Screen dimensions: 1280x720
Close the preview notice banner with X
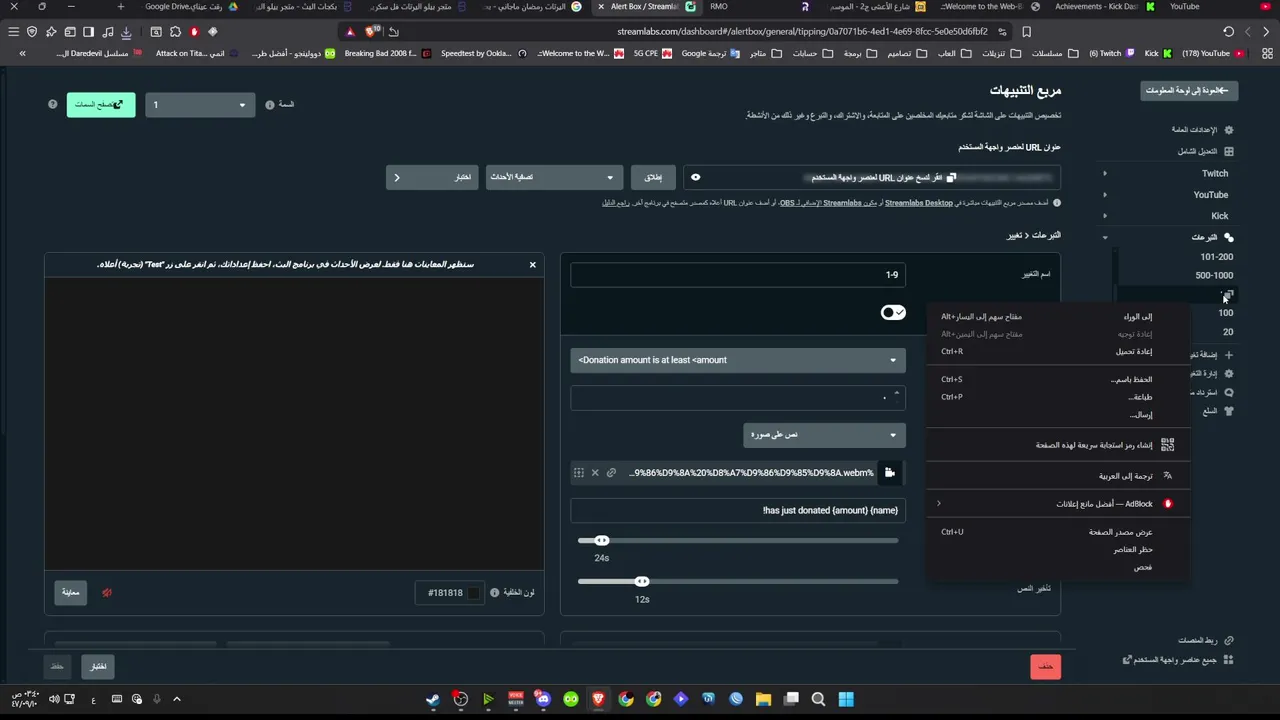point(532,265)
